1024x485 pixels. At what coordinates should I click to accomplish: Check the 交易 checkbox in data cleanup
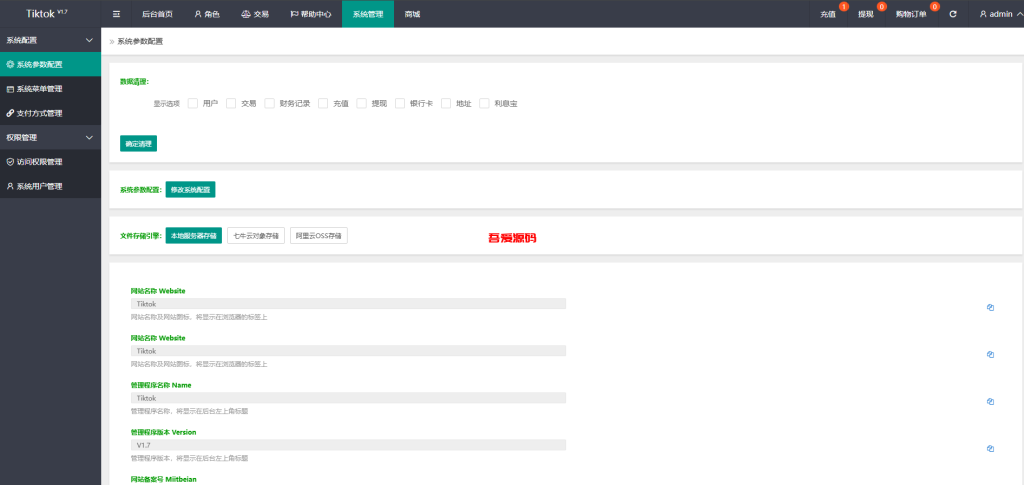pyautogui.click(x=231, y=103)
